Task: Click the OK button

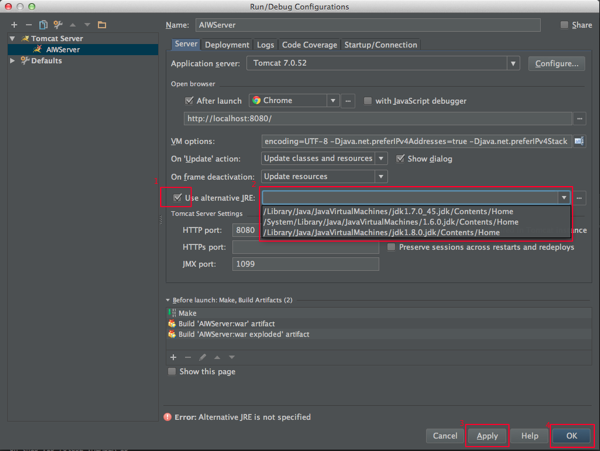Action: tap(572, 436)
